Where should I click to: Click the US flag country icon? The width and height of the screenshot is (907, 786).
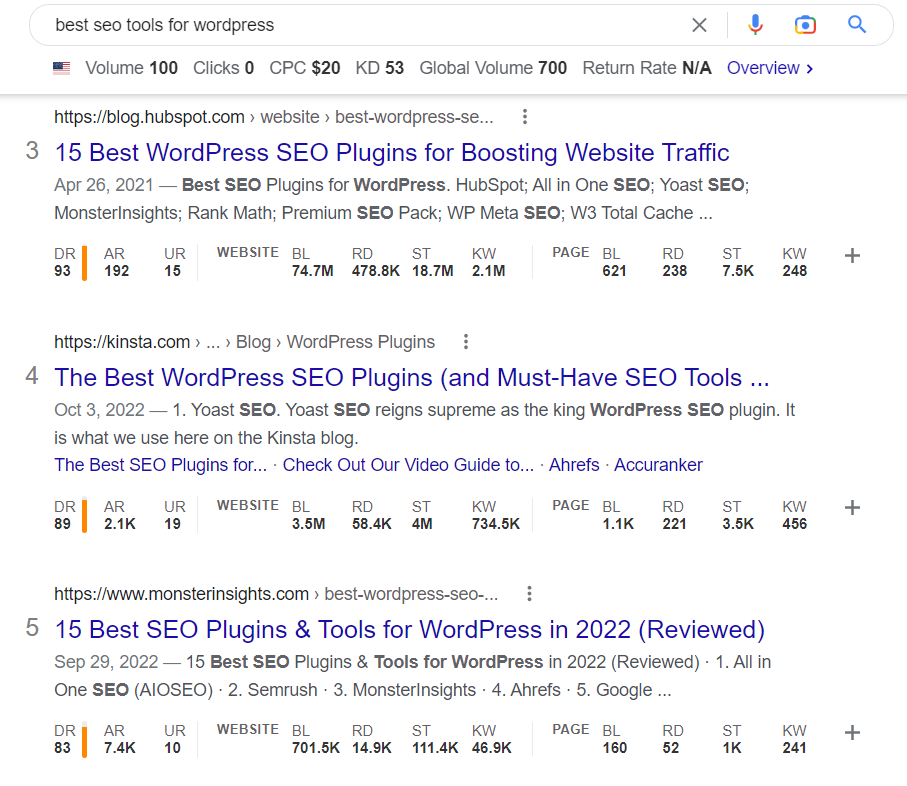coord(61,68)
